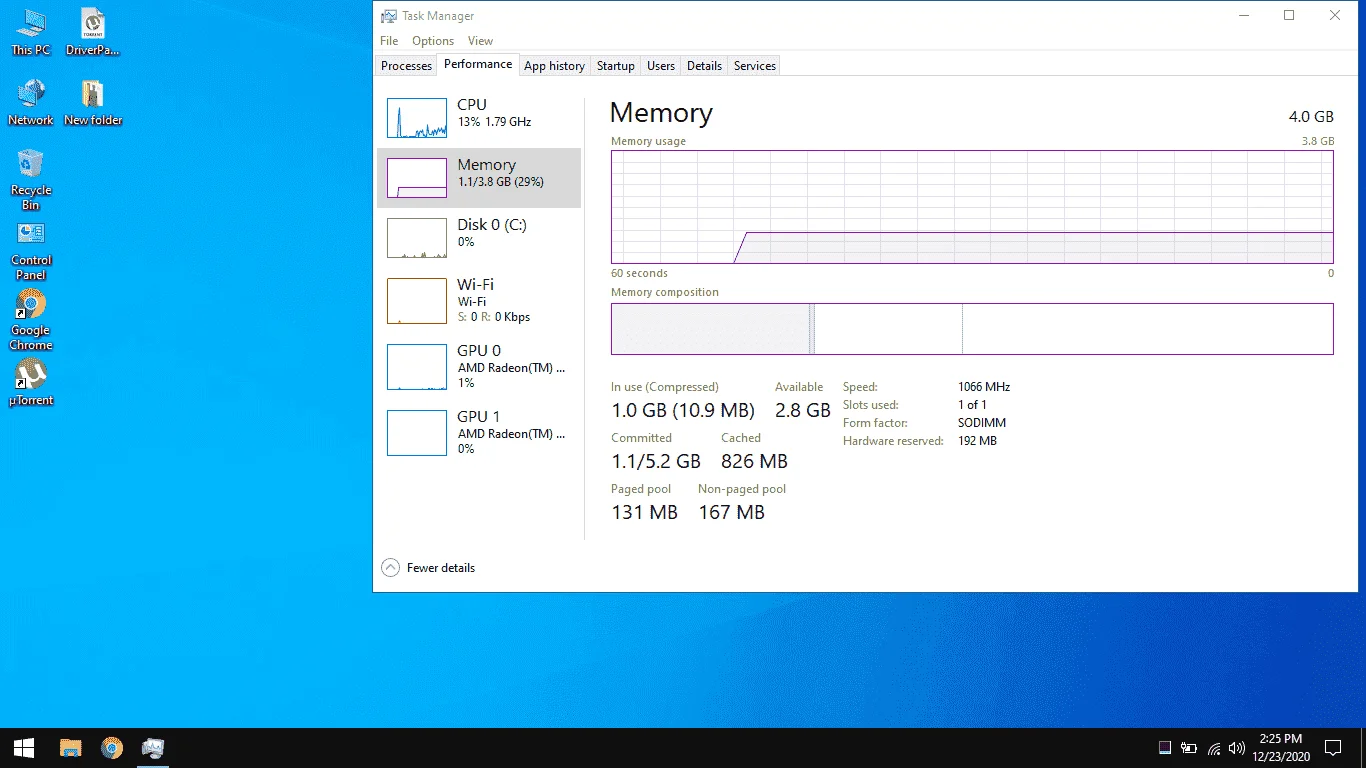Select the Control Panel desktop icon
The width and height of the screenshot is (1366, 768).
[31, 250]
